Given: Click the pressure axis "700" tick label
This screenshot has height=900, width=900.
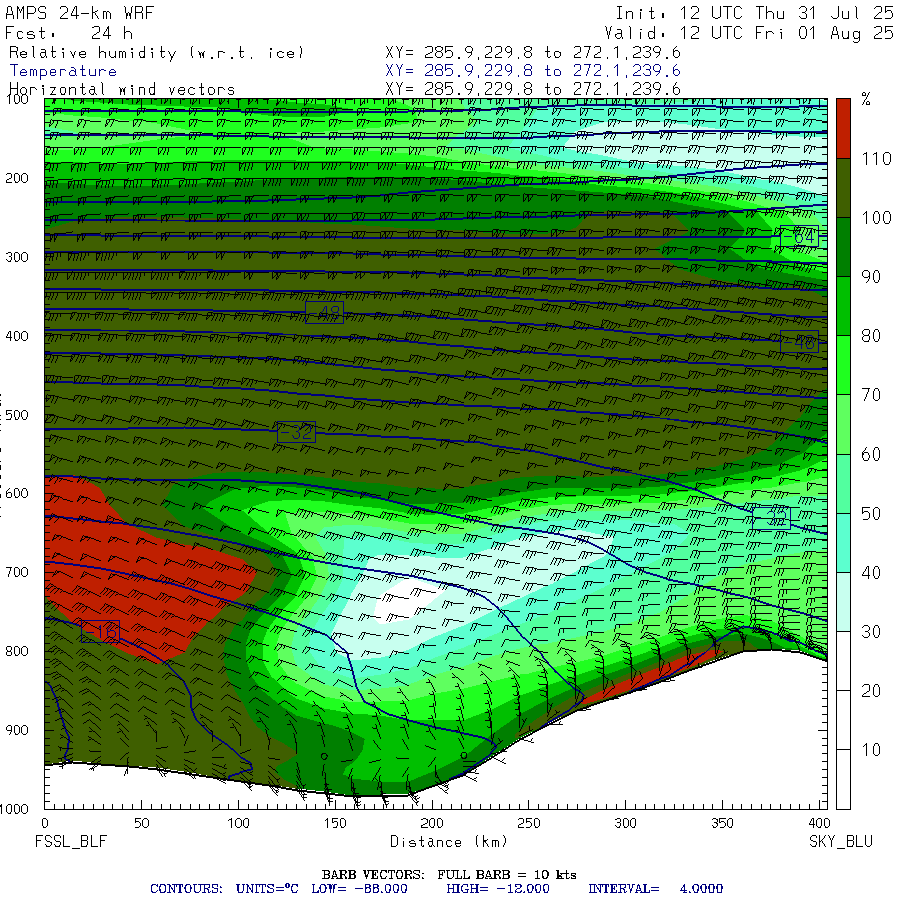Looking at the screenshot, I should [x=17, y=572].
